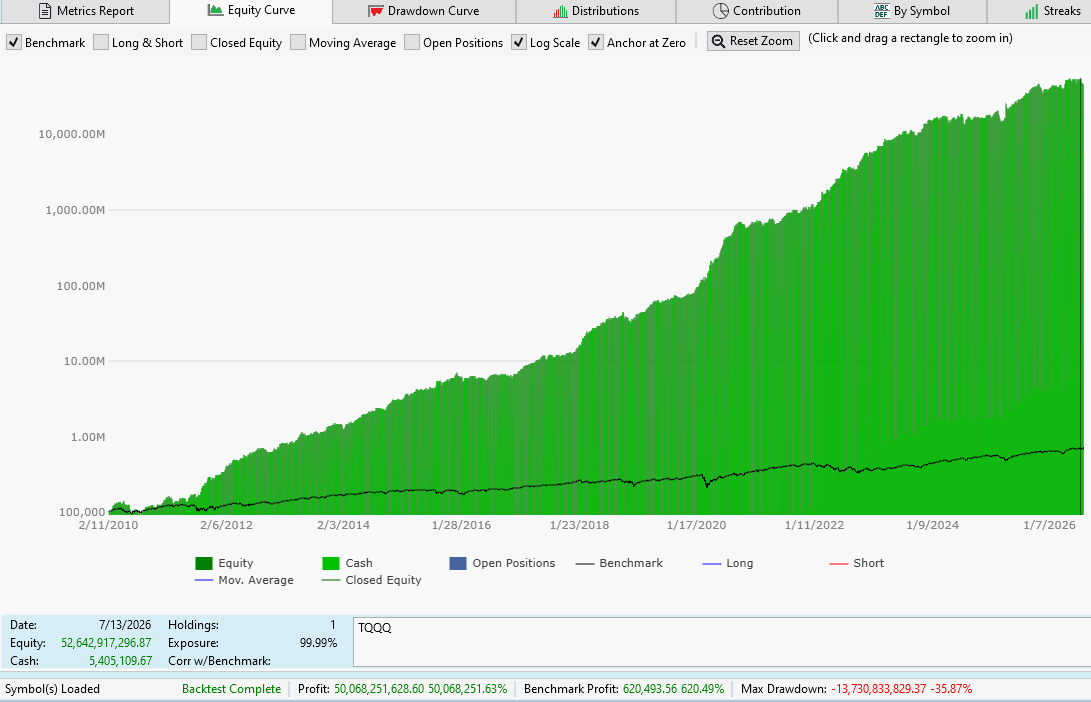Uncheck the Benchmark checkbox
The height and width of the screenshot is (702, 1091).
click(x=14, y=42)
